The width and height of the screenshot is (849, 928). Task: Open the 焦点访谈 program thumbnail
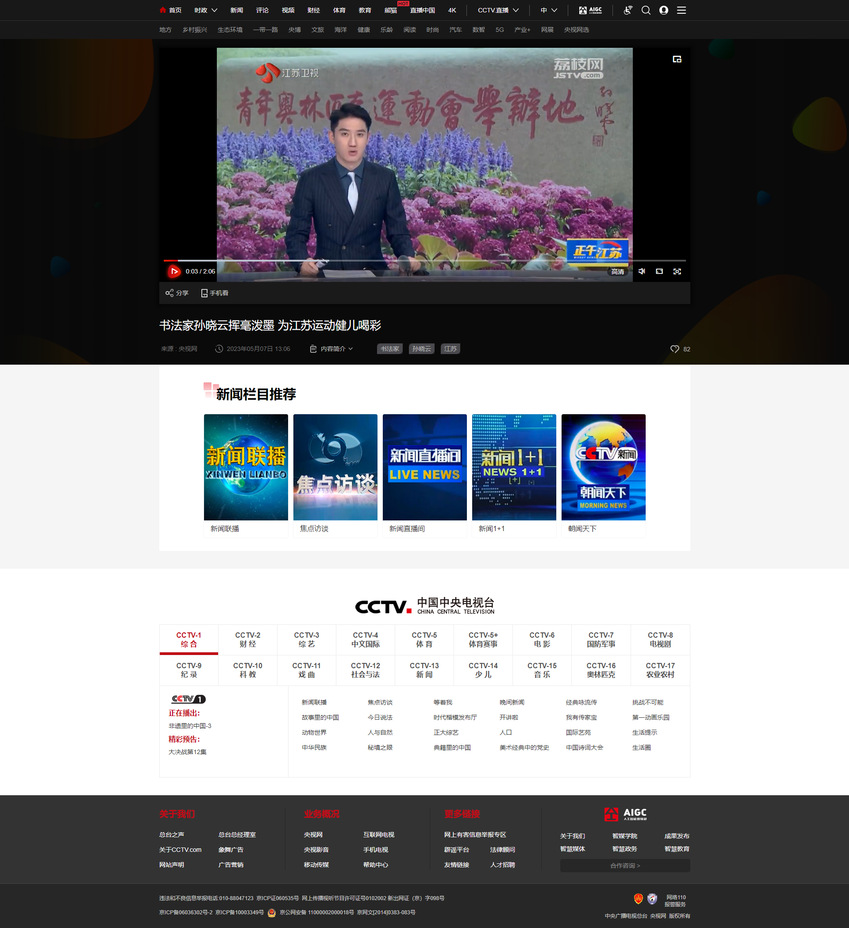(335, 467)
